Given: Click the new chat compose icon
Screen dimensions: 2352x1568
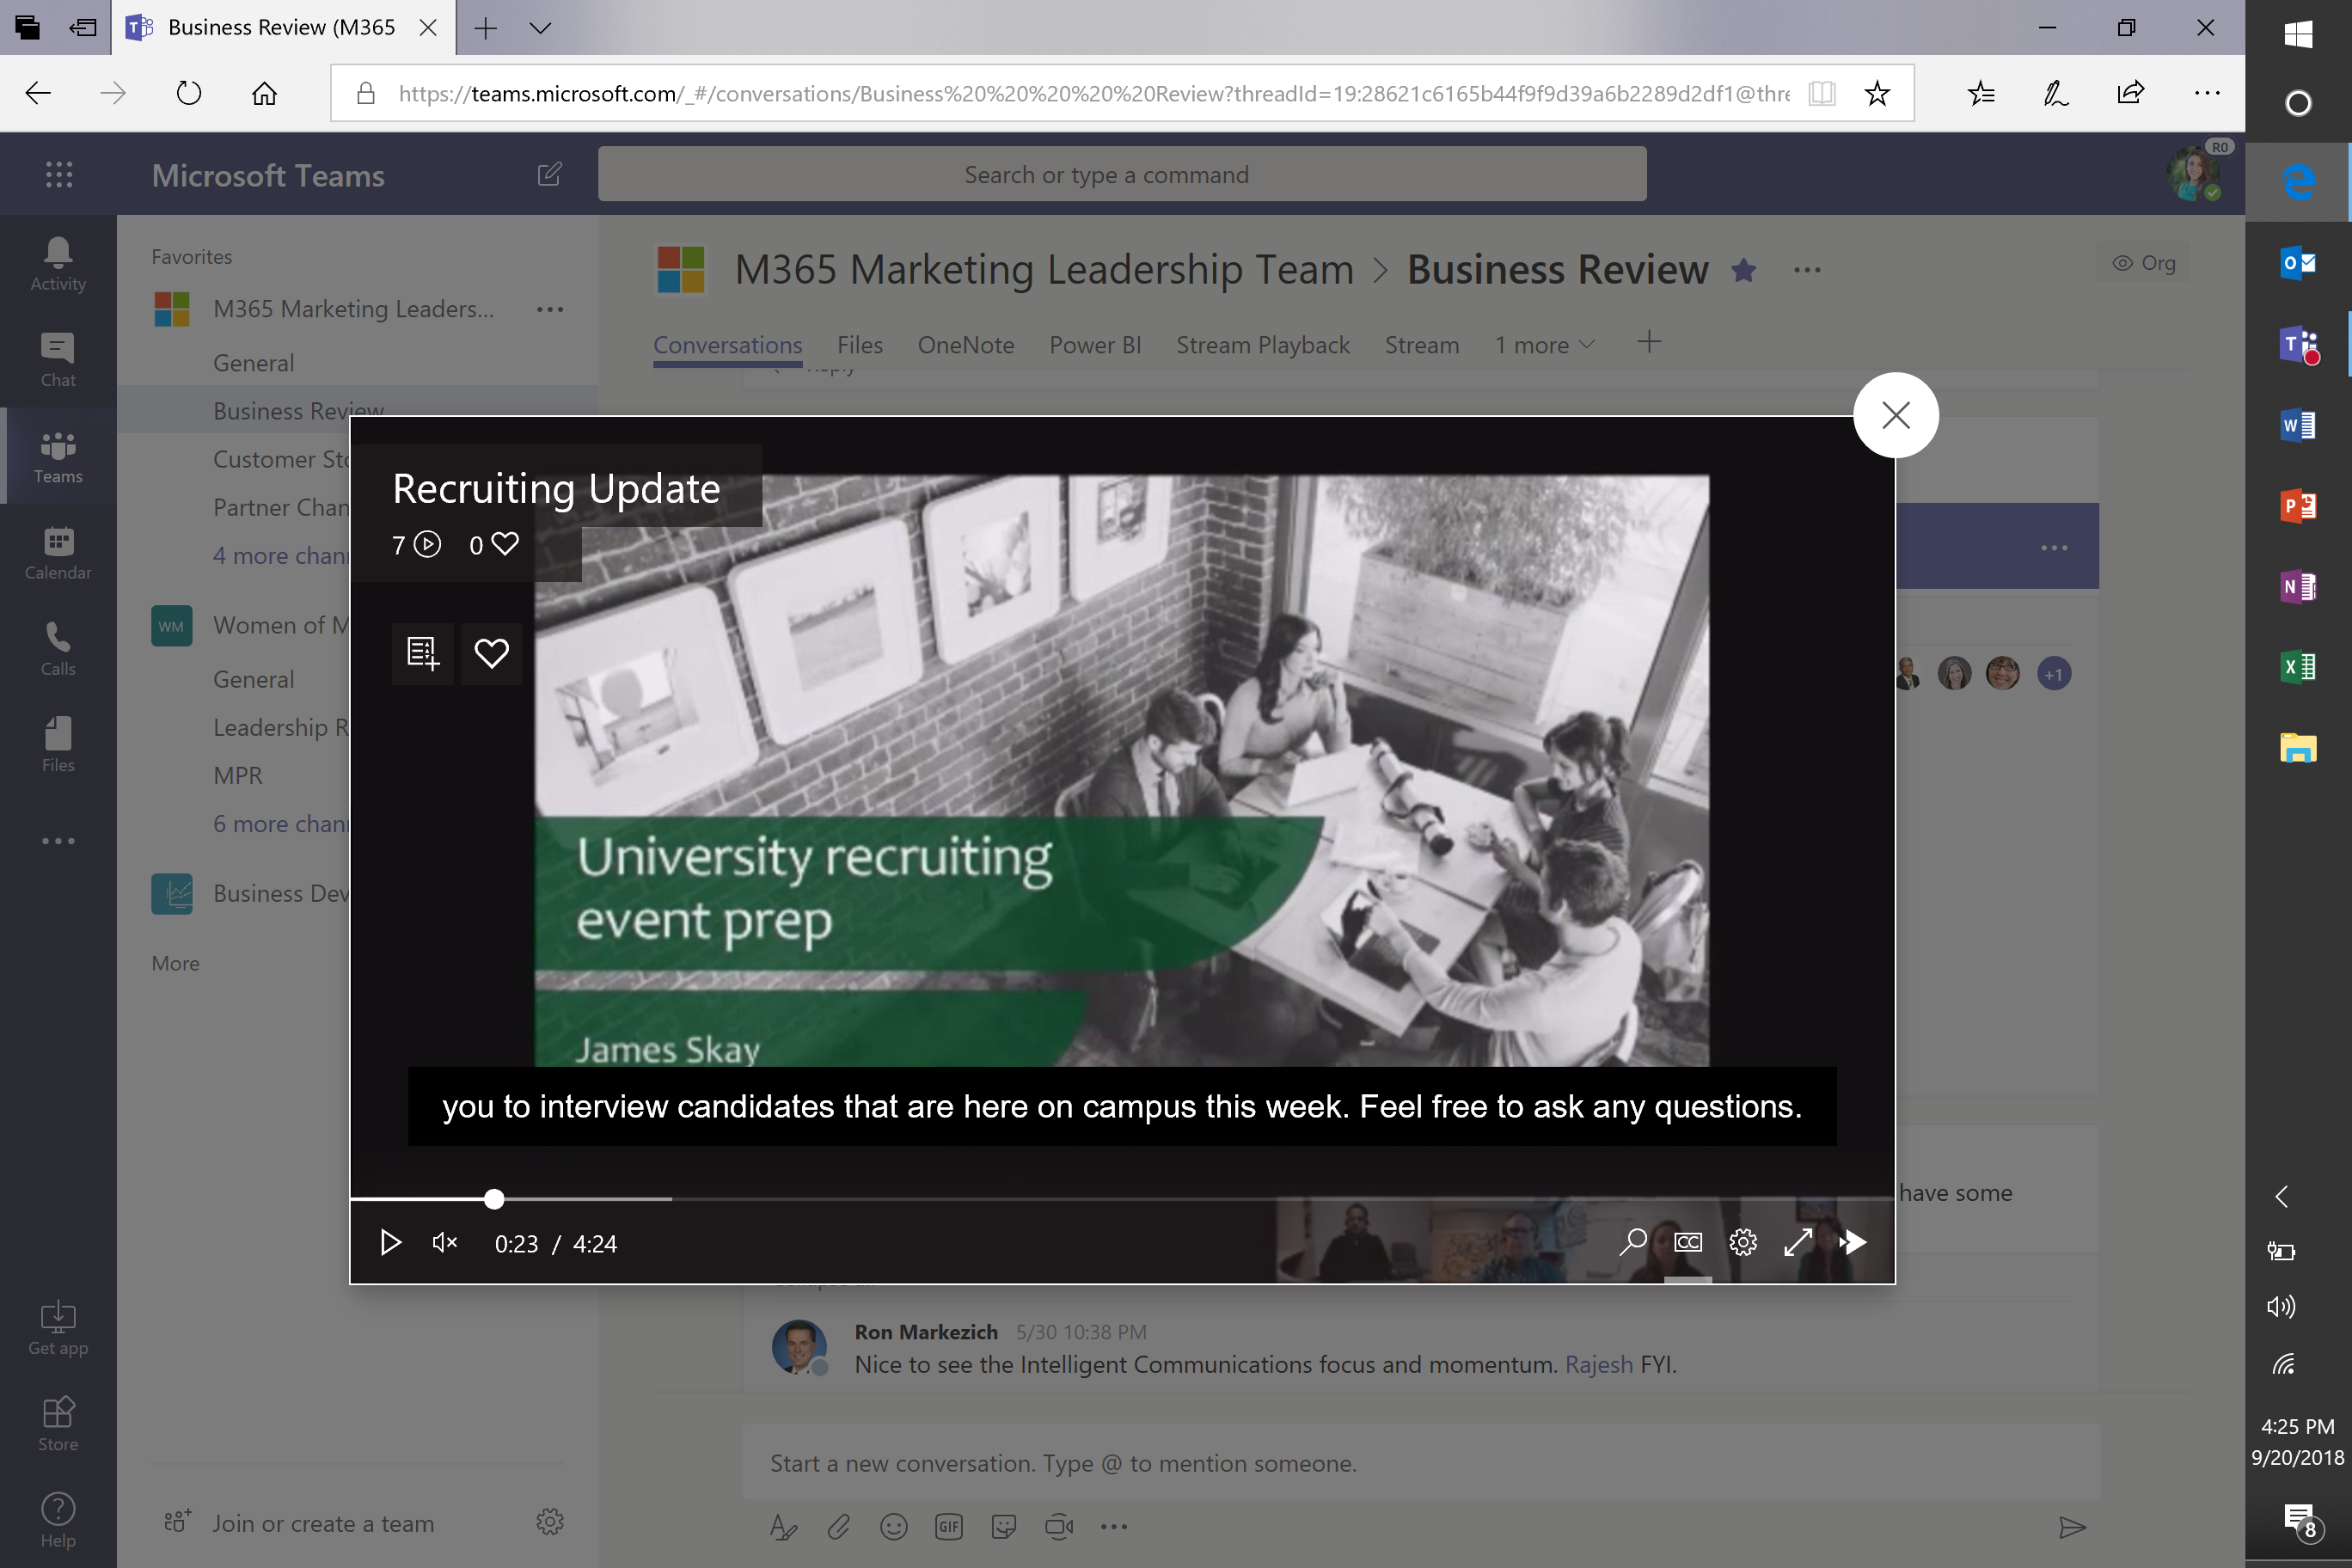Looking at the screenshot, I should point(549,175).
